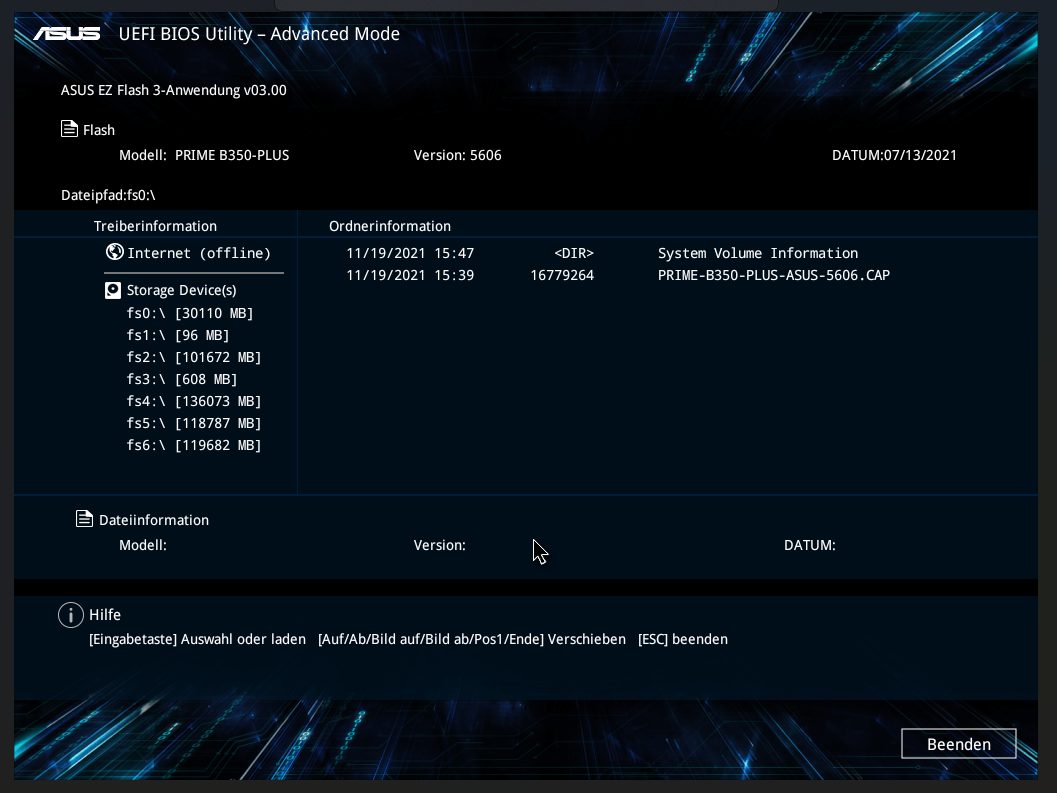Select drive fs0:\ [30110 MB]

coord(189,313)
